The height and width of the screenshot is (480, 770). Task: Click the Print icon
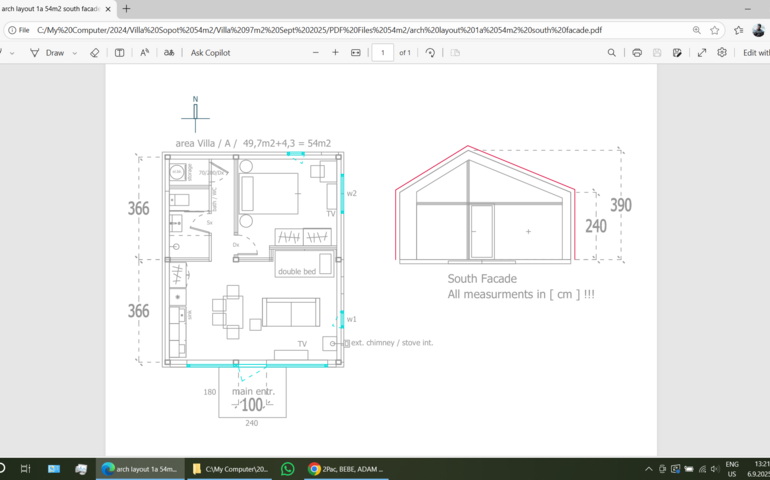(x=637, y=52)
